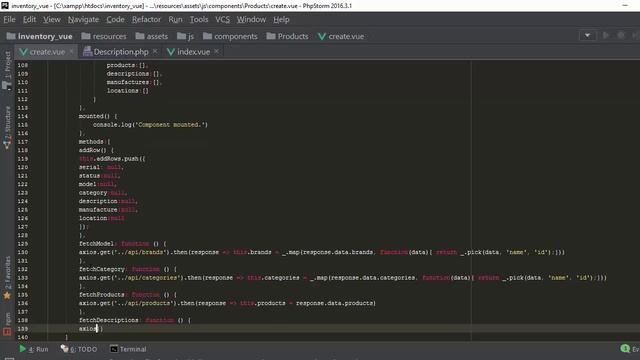Click create.vue breadcrumb file
The image size is (640, 360).
click(x=341, y=36)
